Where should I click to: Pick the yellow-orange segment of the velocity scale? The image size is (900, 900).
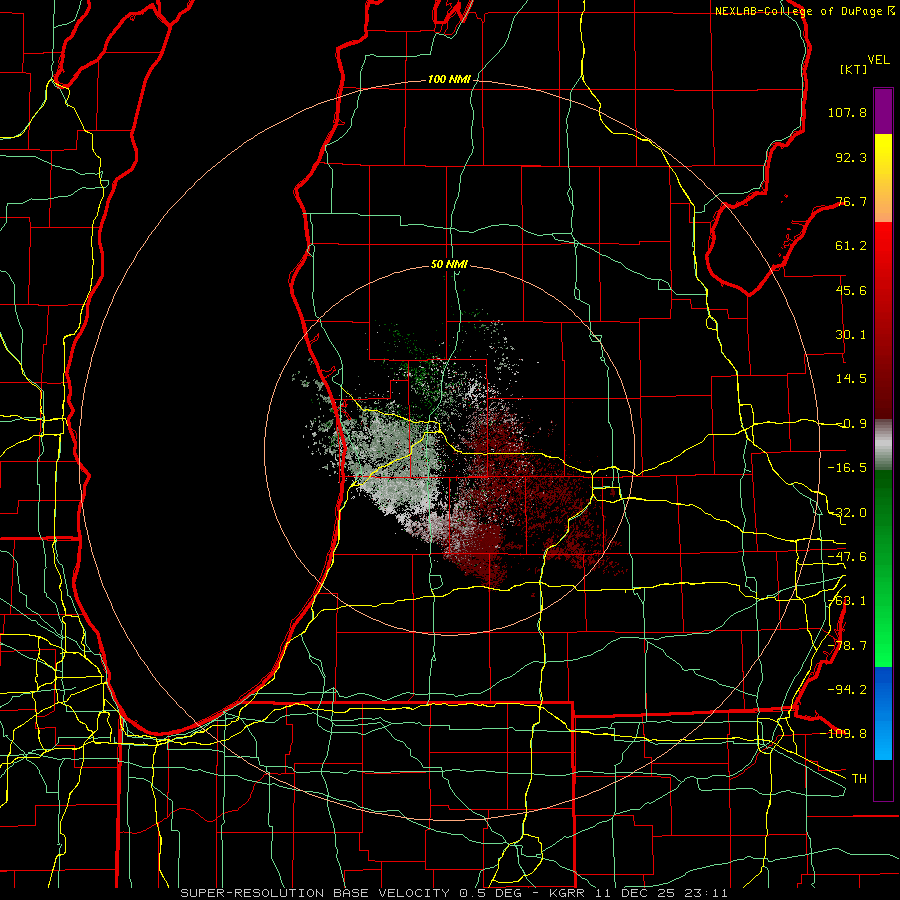883,178
